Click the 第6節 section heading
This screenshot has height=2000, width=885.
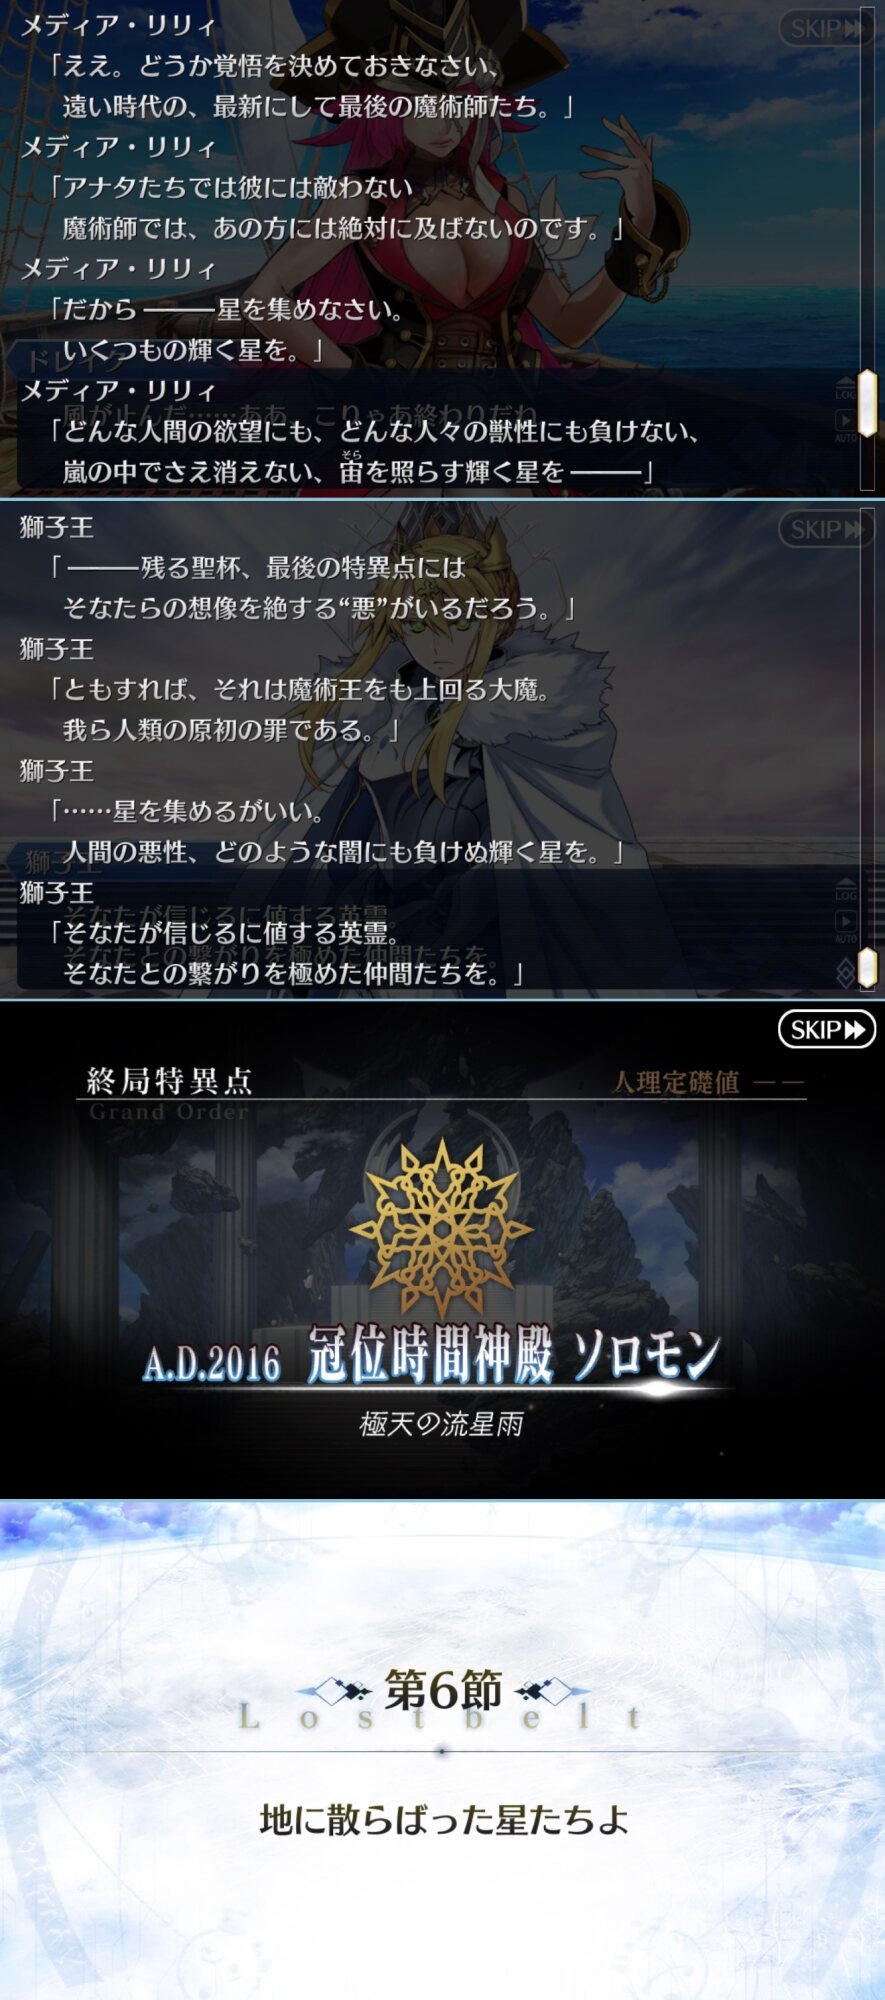point(443,1690)
